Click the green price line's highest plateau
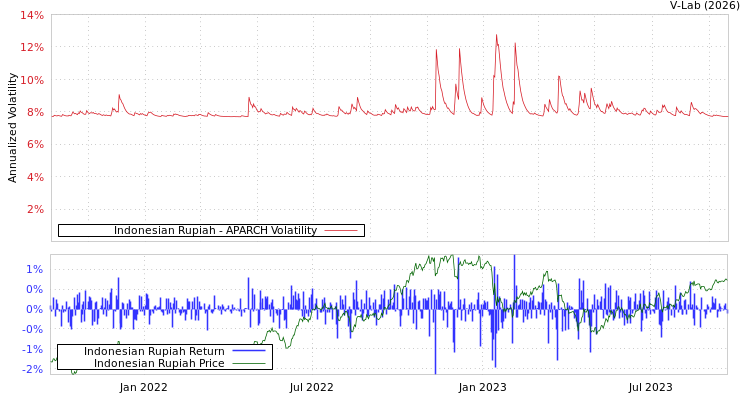 [x=440, y=260]
